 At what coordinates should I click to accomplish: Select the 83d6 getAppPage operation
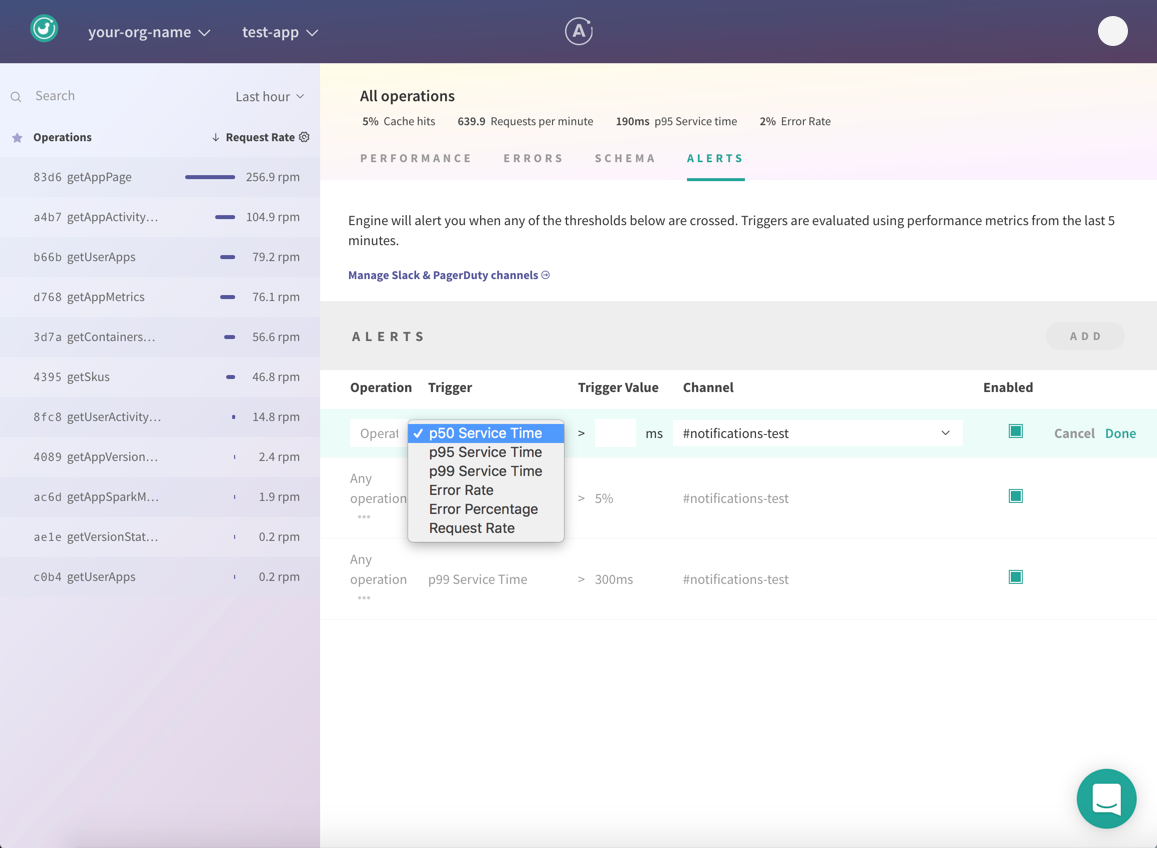click(x=160, y=177)
